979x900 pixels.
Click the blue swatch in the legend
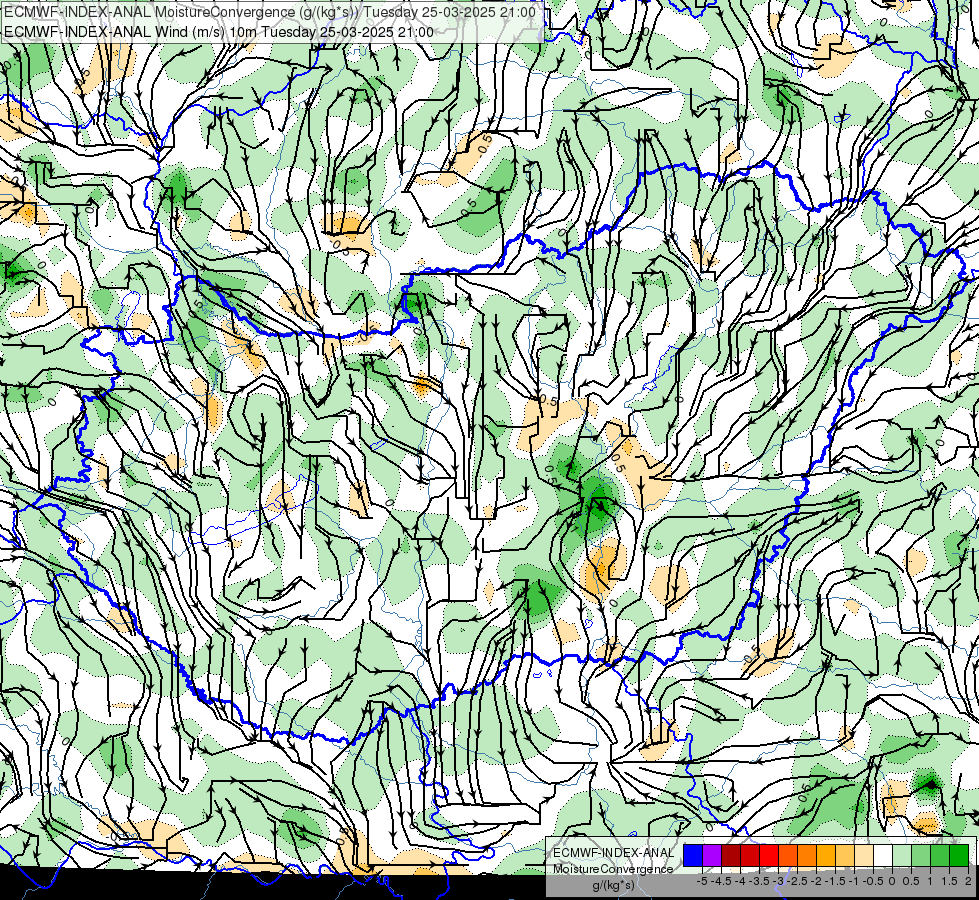(693, 855)
